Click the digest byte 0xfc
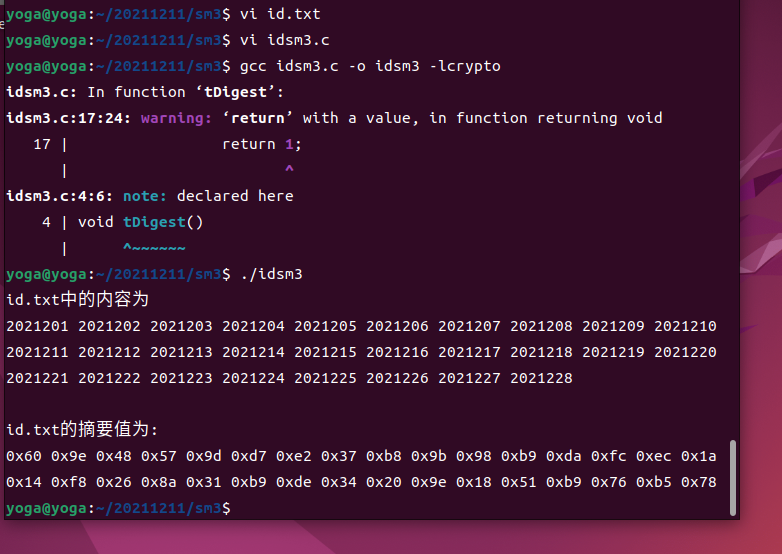This screenshot has width=782, height=554. (608, 456)
